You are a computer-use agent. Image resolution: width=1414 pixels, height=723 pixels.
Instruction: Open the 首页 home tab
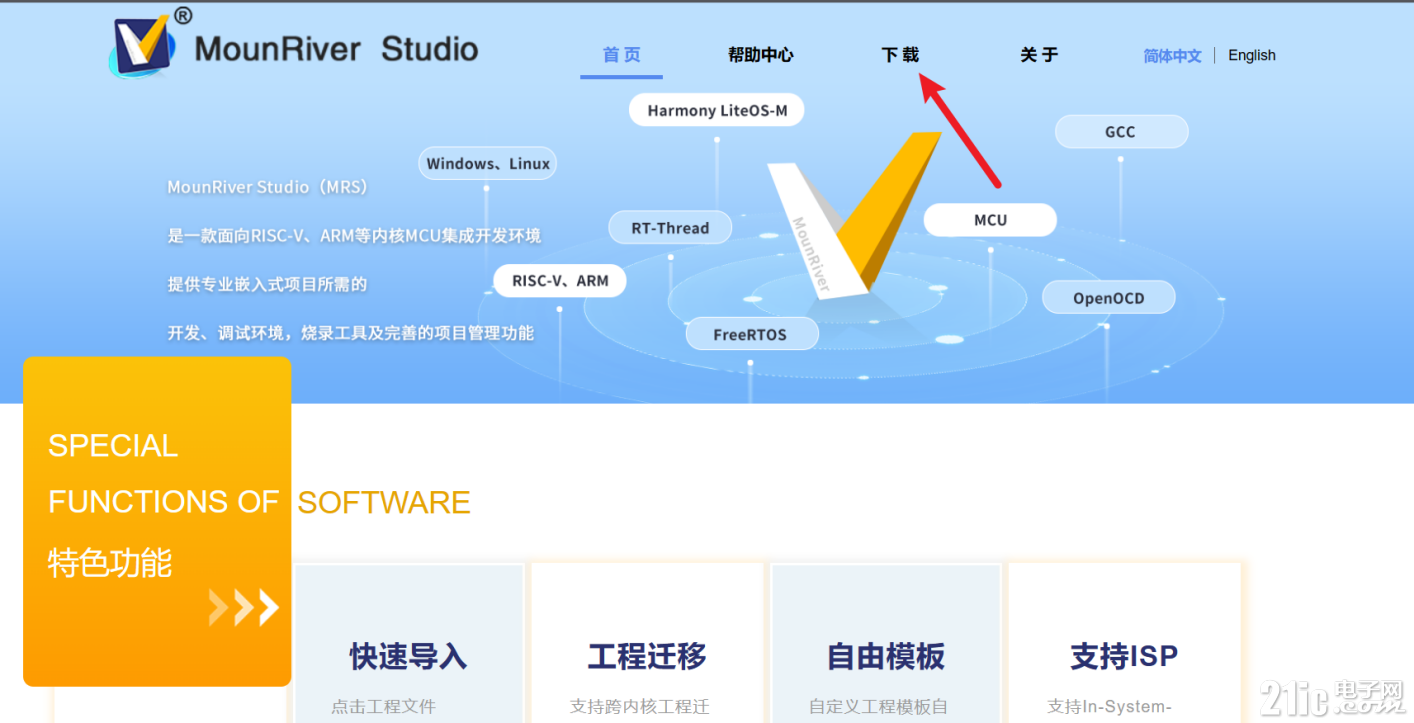[621, 55]
